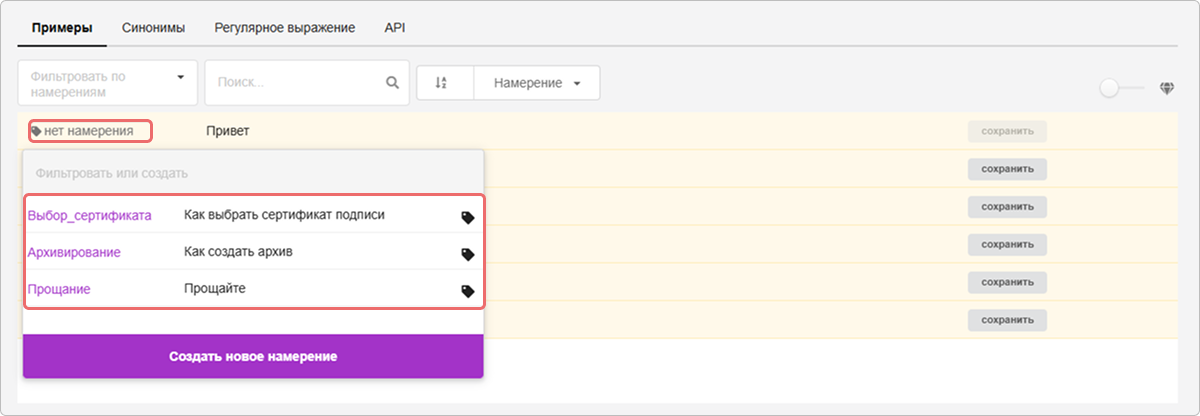
Task: Click the magnifier search icon
Action: tap(393, 83)
